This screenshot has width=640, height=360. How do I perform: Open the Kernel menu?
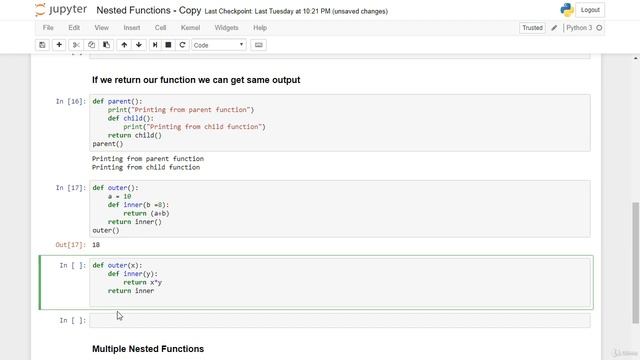[x=190, y=28]
